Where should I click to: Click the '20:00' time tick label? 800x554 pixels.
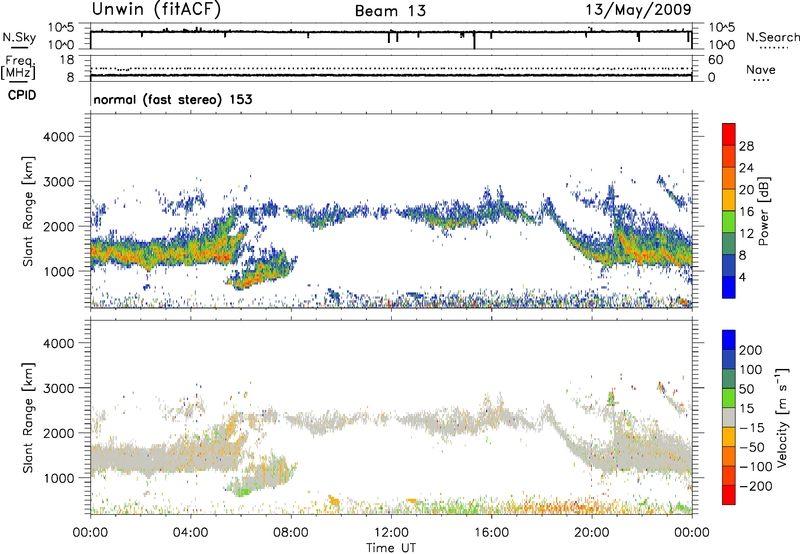pos(592,533)
